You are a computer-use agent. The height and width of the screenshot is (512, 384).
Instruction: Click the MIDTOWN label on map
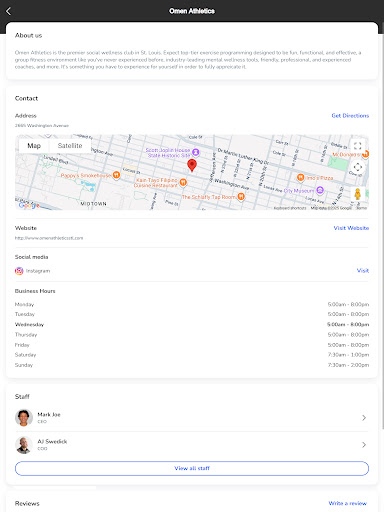(x=94, y=204)
